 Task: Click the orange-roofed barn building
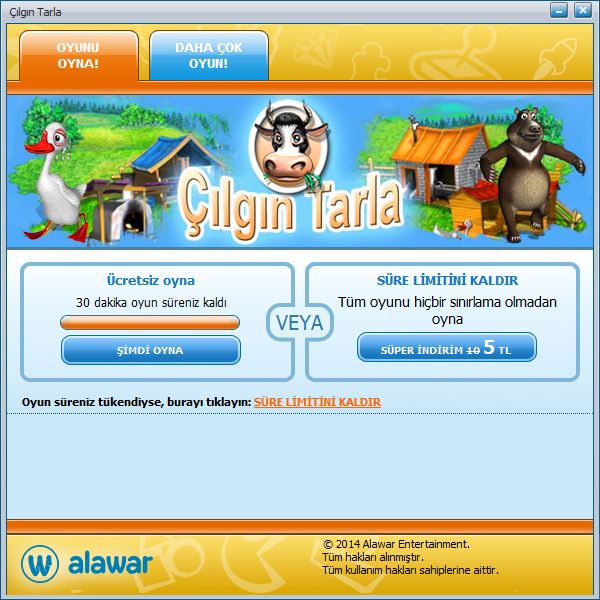(440, 163)
